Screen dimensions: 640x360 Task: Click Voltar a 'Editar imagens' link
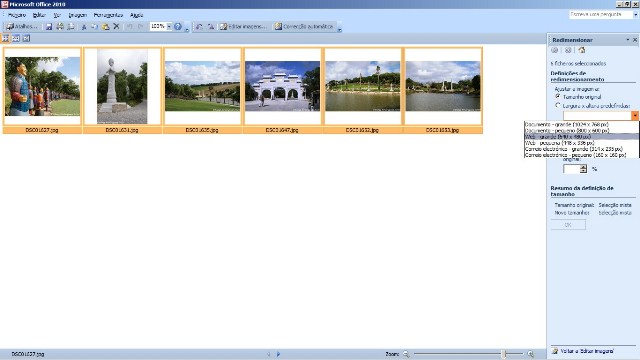pyautogui.click(x=587, y=351)
